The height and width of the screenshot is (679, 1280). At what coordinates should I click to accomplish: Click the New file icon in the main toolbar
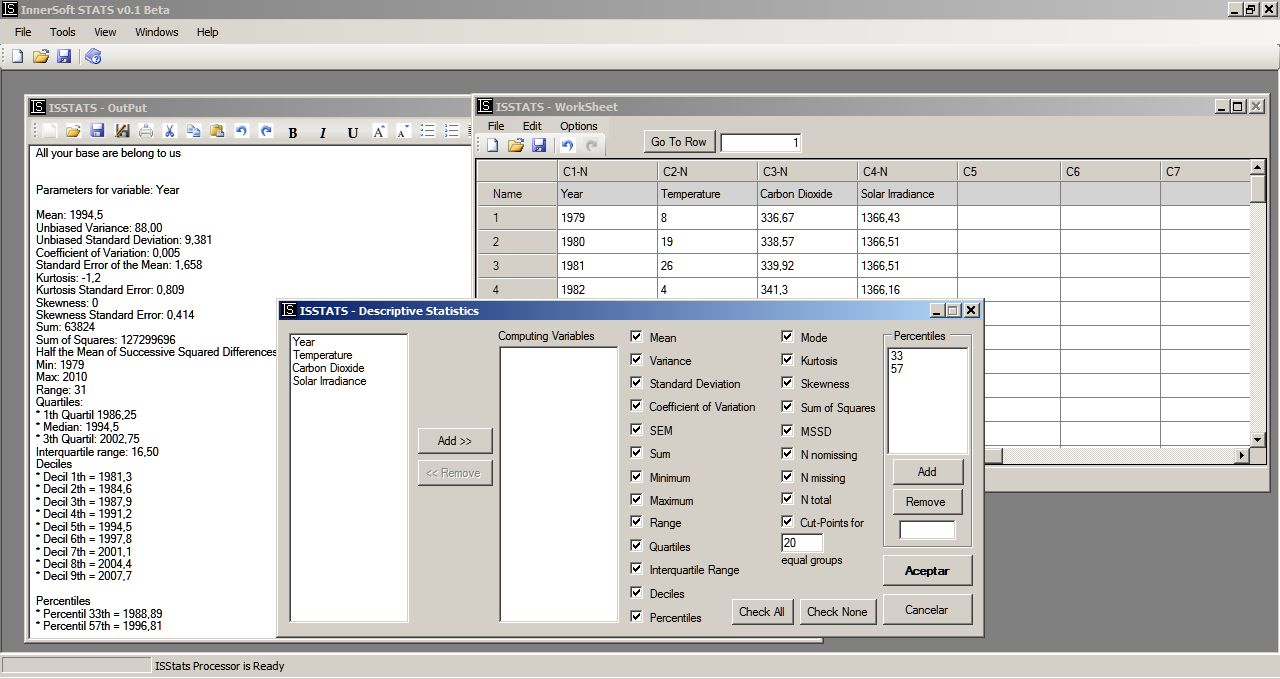pyautogui.click(x=17, y=57)
